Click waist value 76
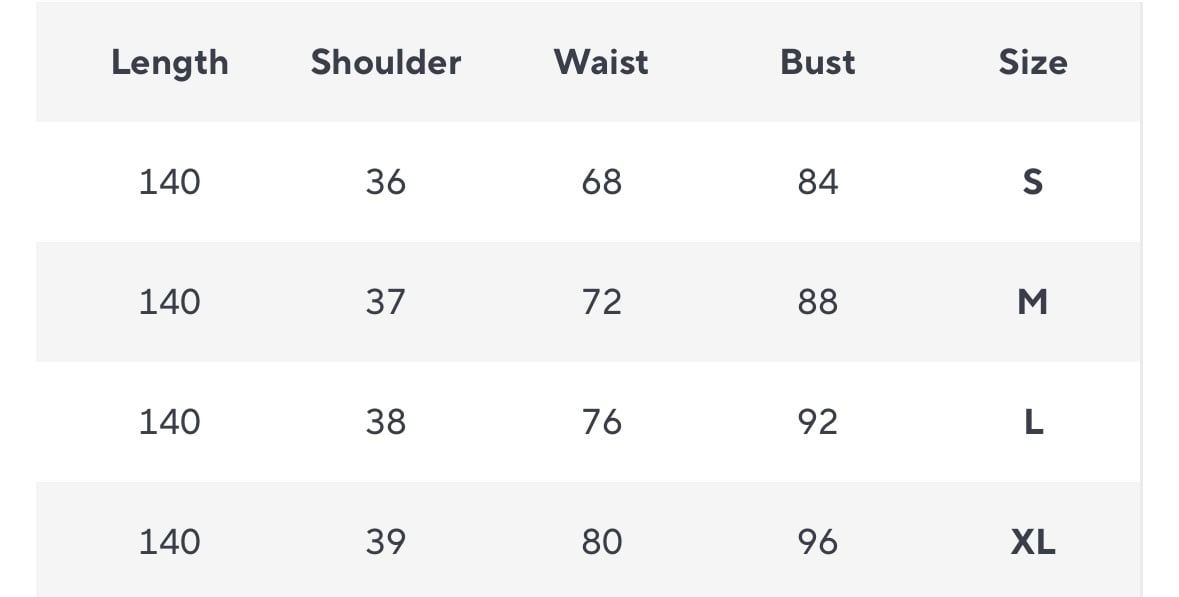The image size is (1179, 597). (601, 422)
